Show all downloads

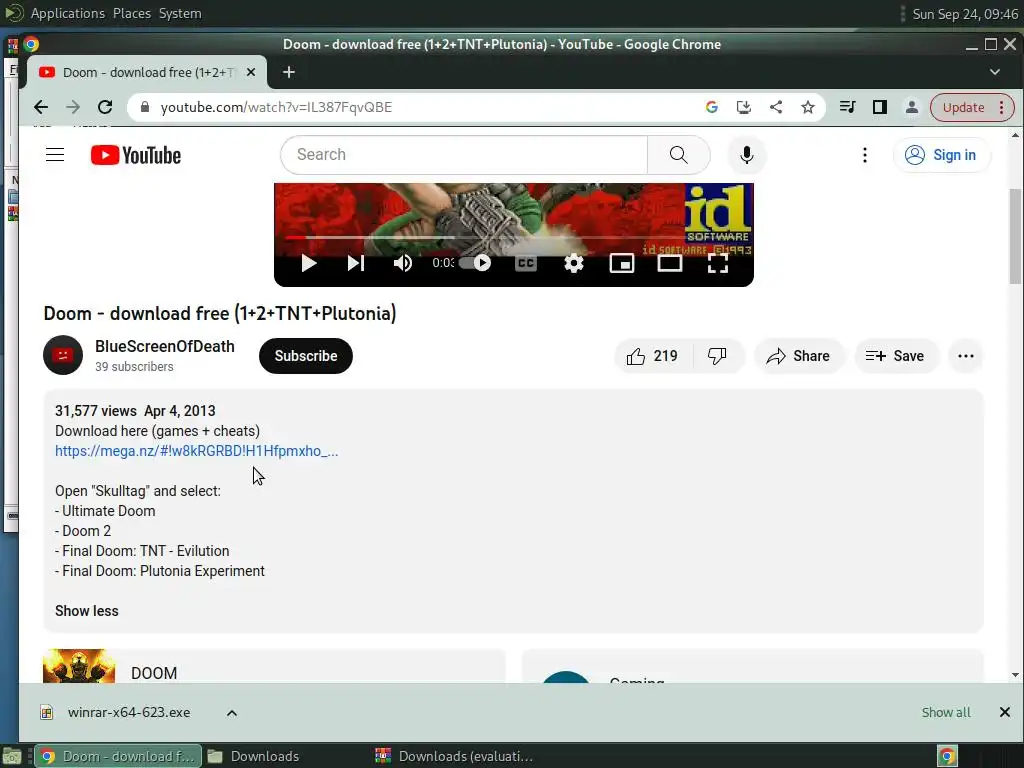point(946,712)
